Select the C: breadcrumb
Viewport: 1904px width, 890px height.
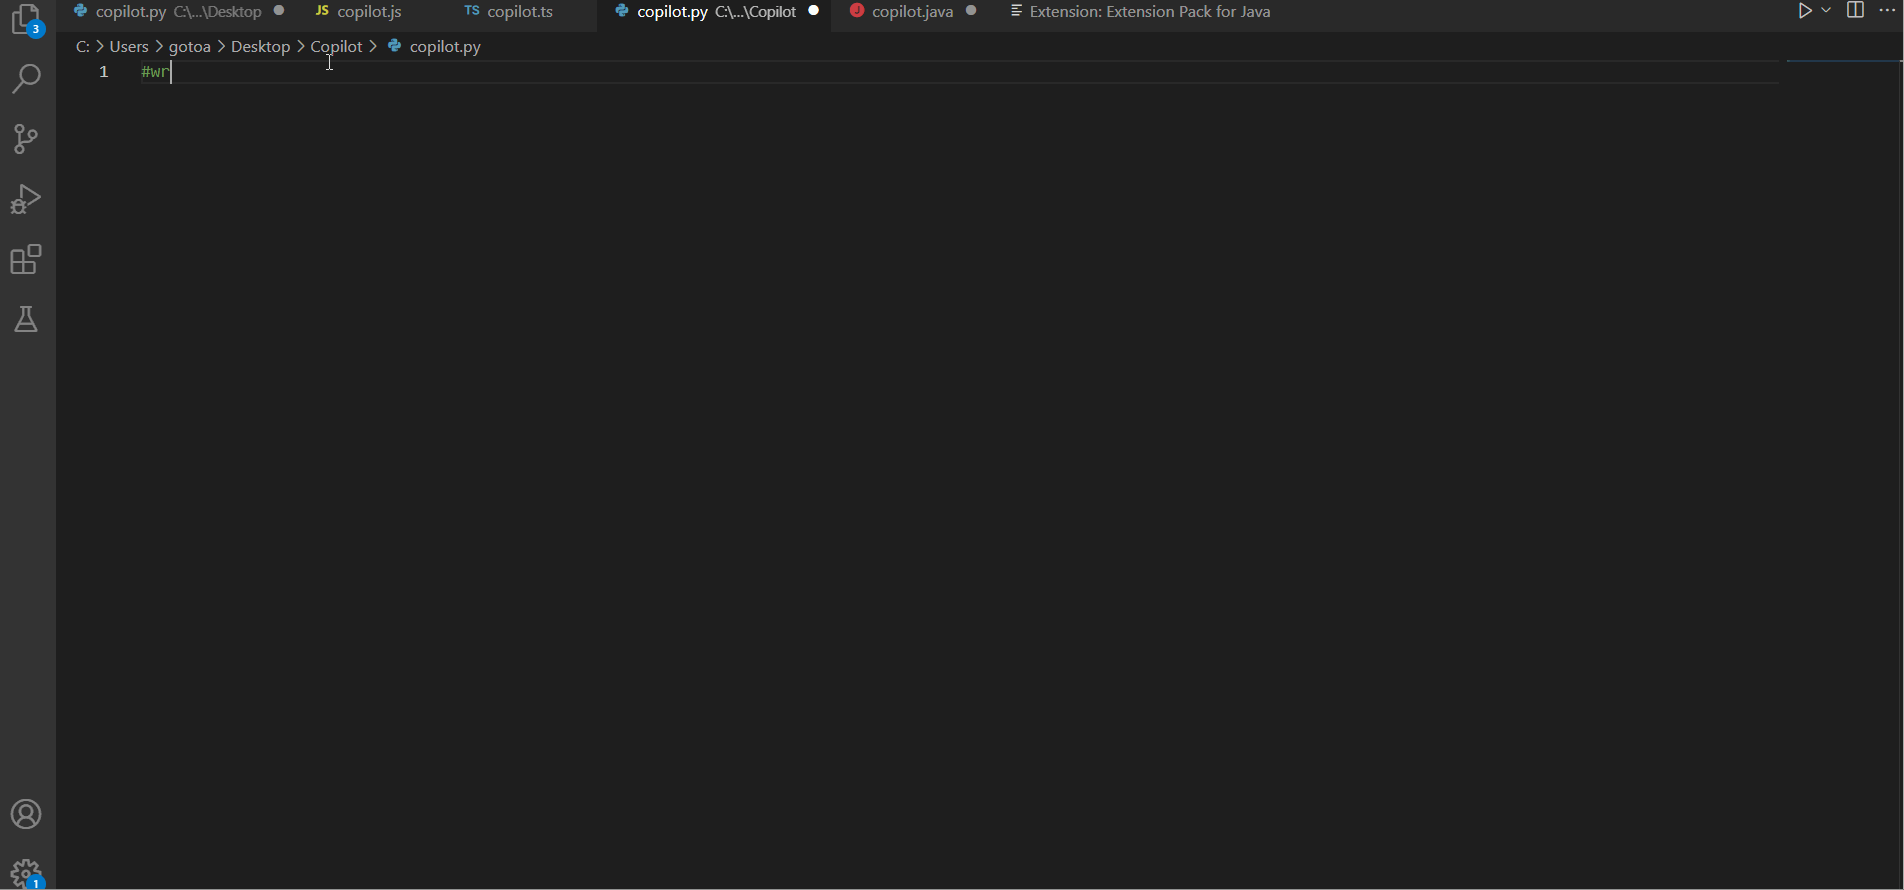click(83, 46)
